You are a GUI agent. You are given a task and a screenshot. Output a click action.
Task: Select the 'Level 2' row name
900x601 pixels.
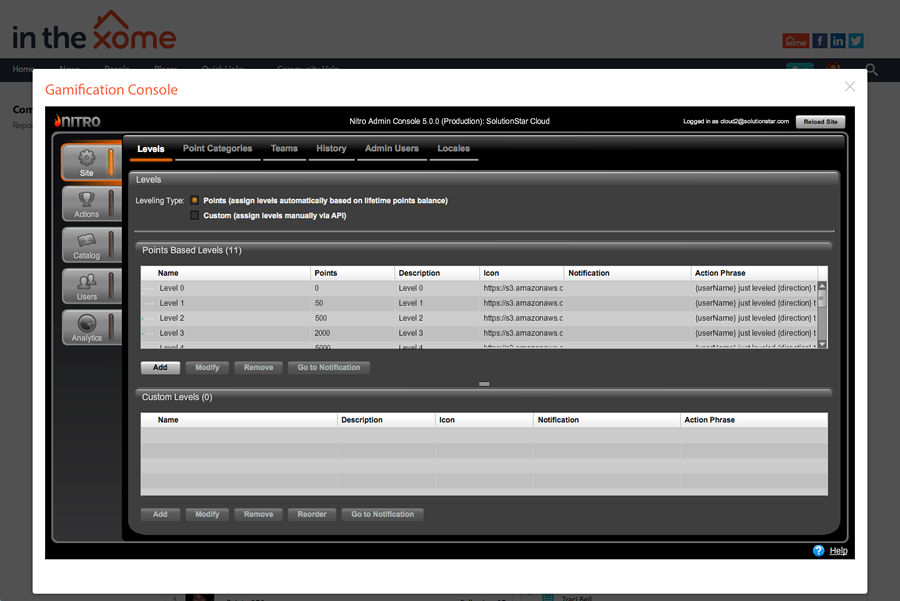172,318
